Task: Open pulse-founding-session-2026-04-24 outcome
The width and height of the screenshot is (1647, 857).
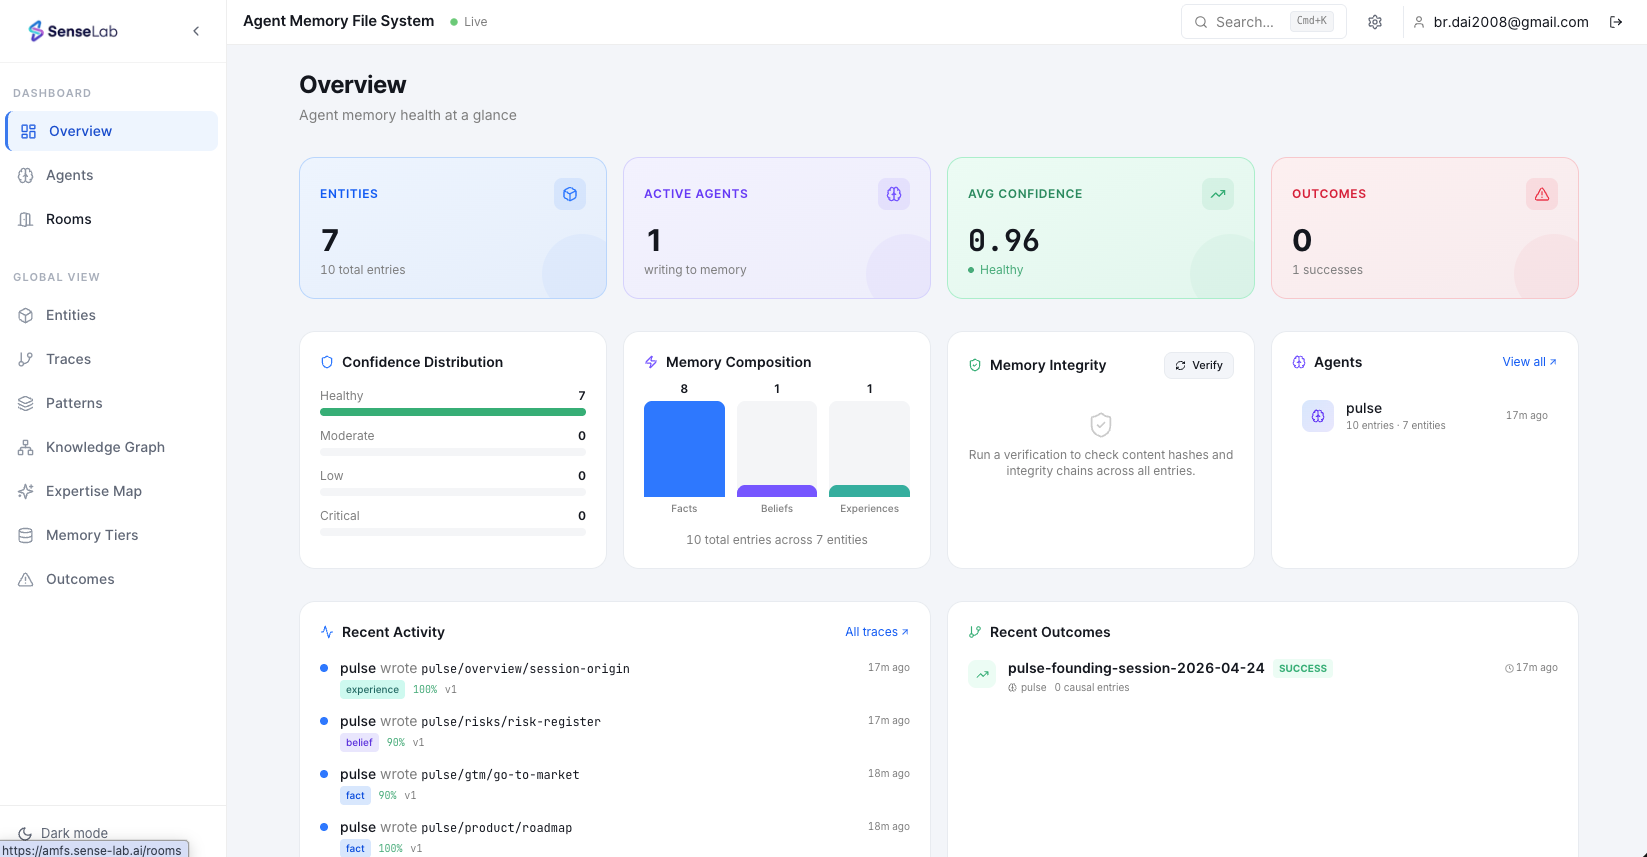Action: click(1136, 668)
